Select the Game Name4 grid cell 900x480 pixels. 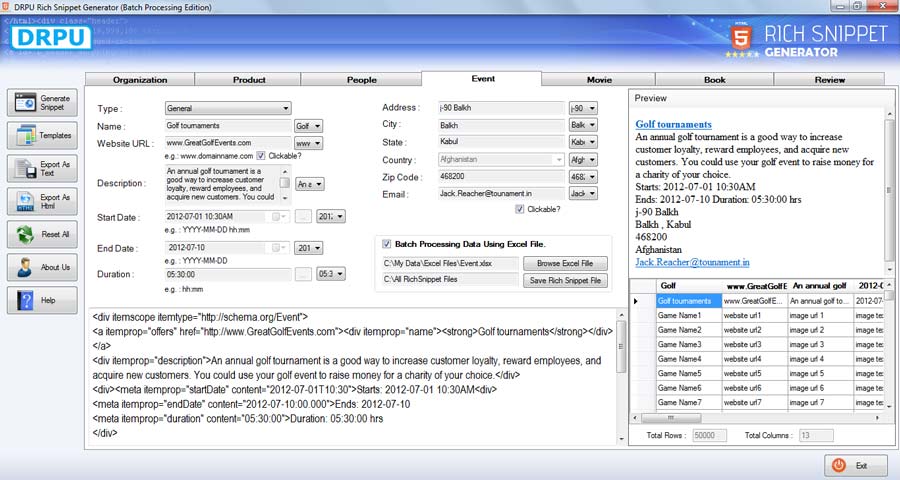[689, 359]
